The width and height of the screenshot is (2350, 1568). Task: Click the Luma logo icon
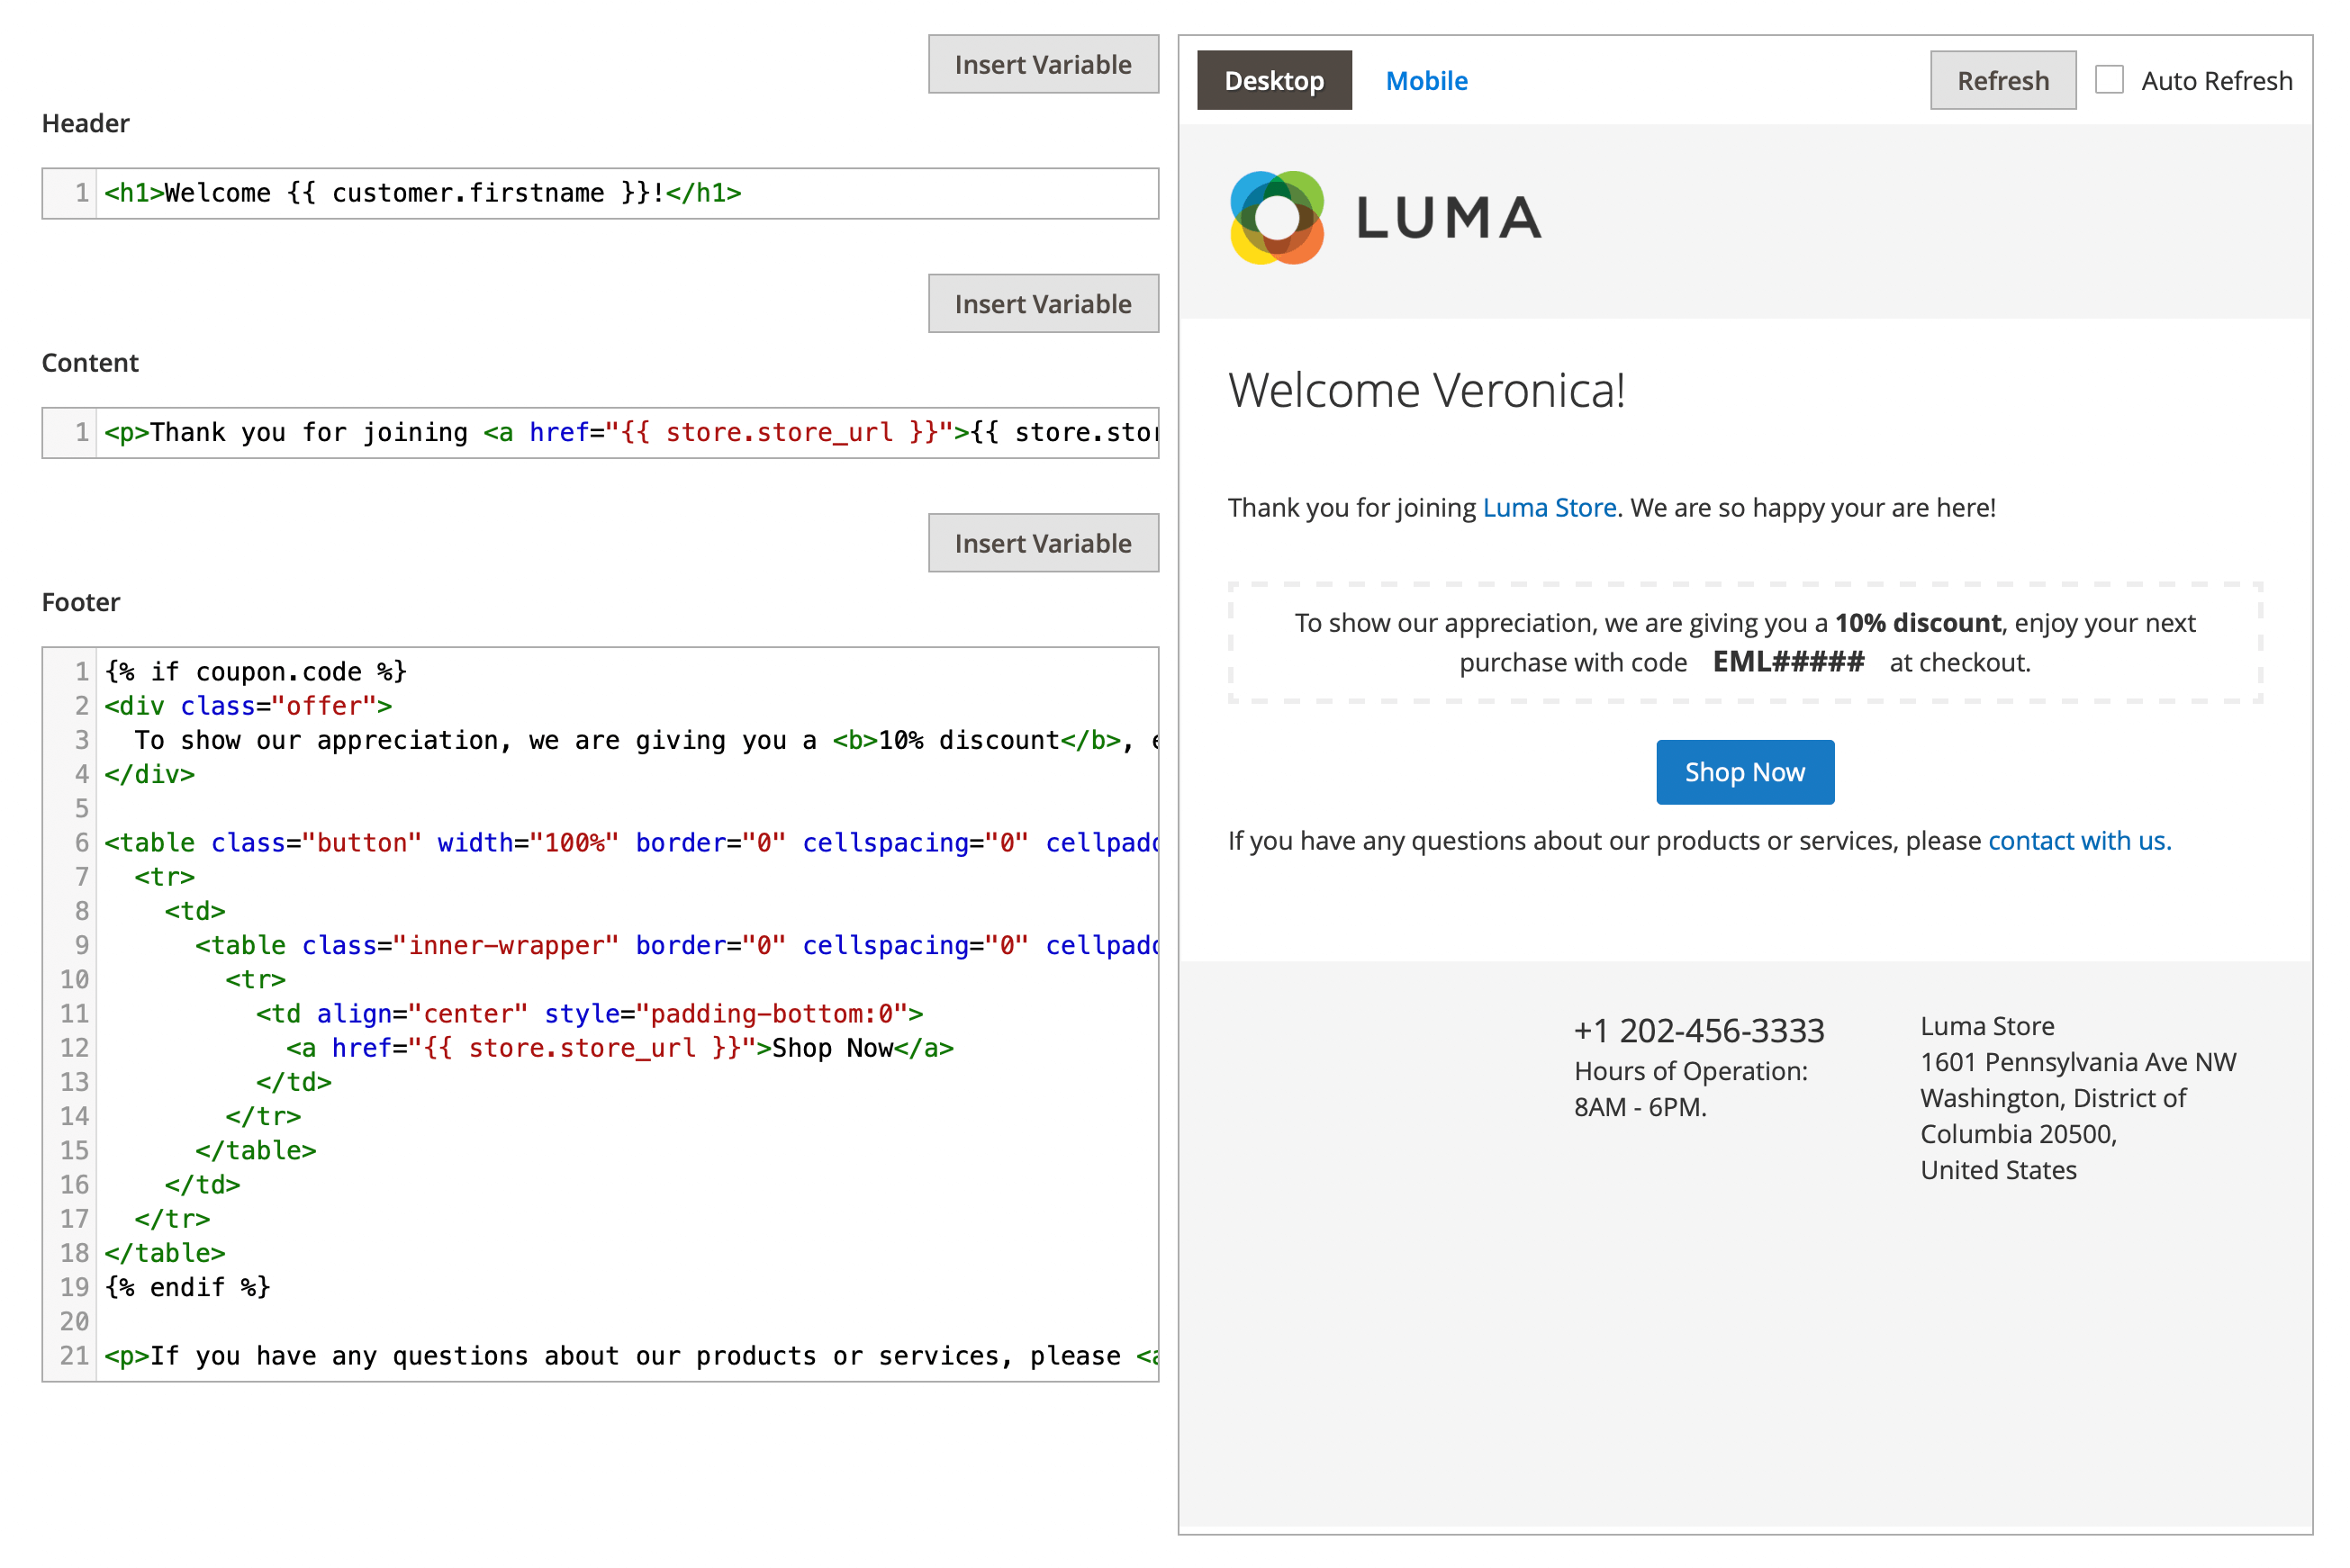click(1276, 218)
